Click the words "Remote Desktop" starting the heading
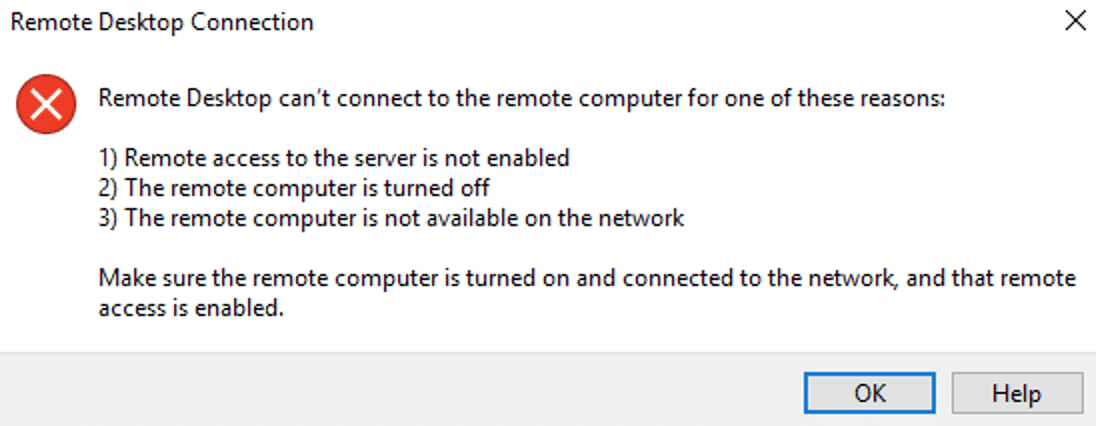The height and width of the screenshot is (426, 1096). (x=186, y=99)
